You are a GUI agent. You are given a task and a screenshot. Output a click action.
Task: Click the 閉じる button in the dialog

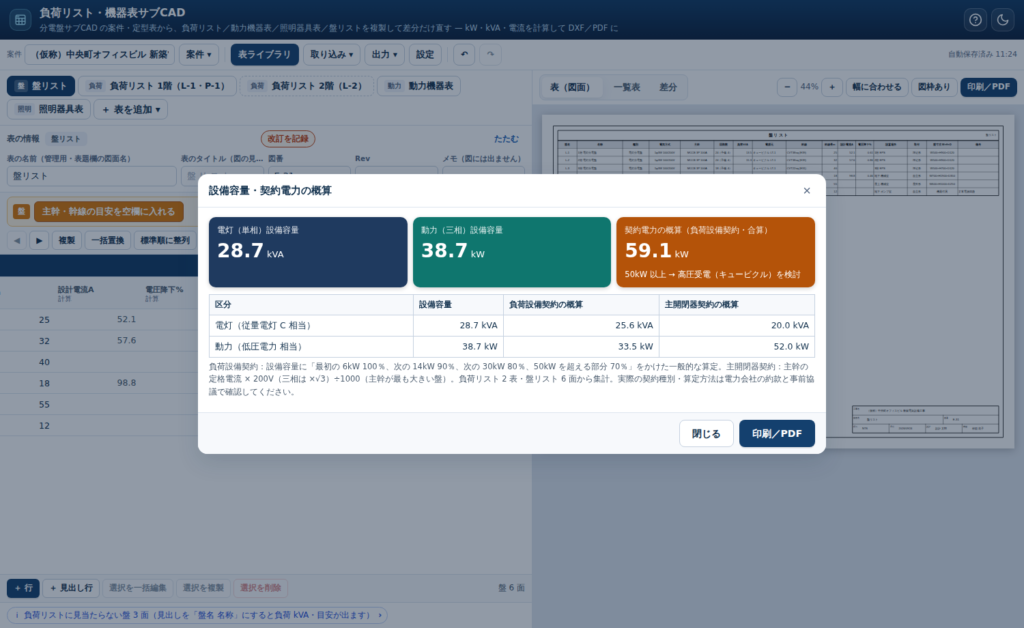(x=706, y=433)
